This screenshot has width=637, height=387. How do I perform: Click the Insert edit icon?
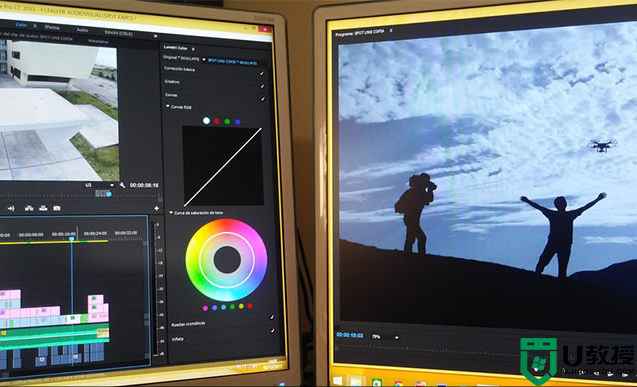pos(29,208)
